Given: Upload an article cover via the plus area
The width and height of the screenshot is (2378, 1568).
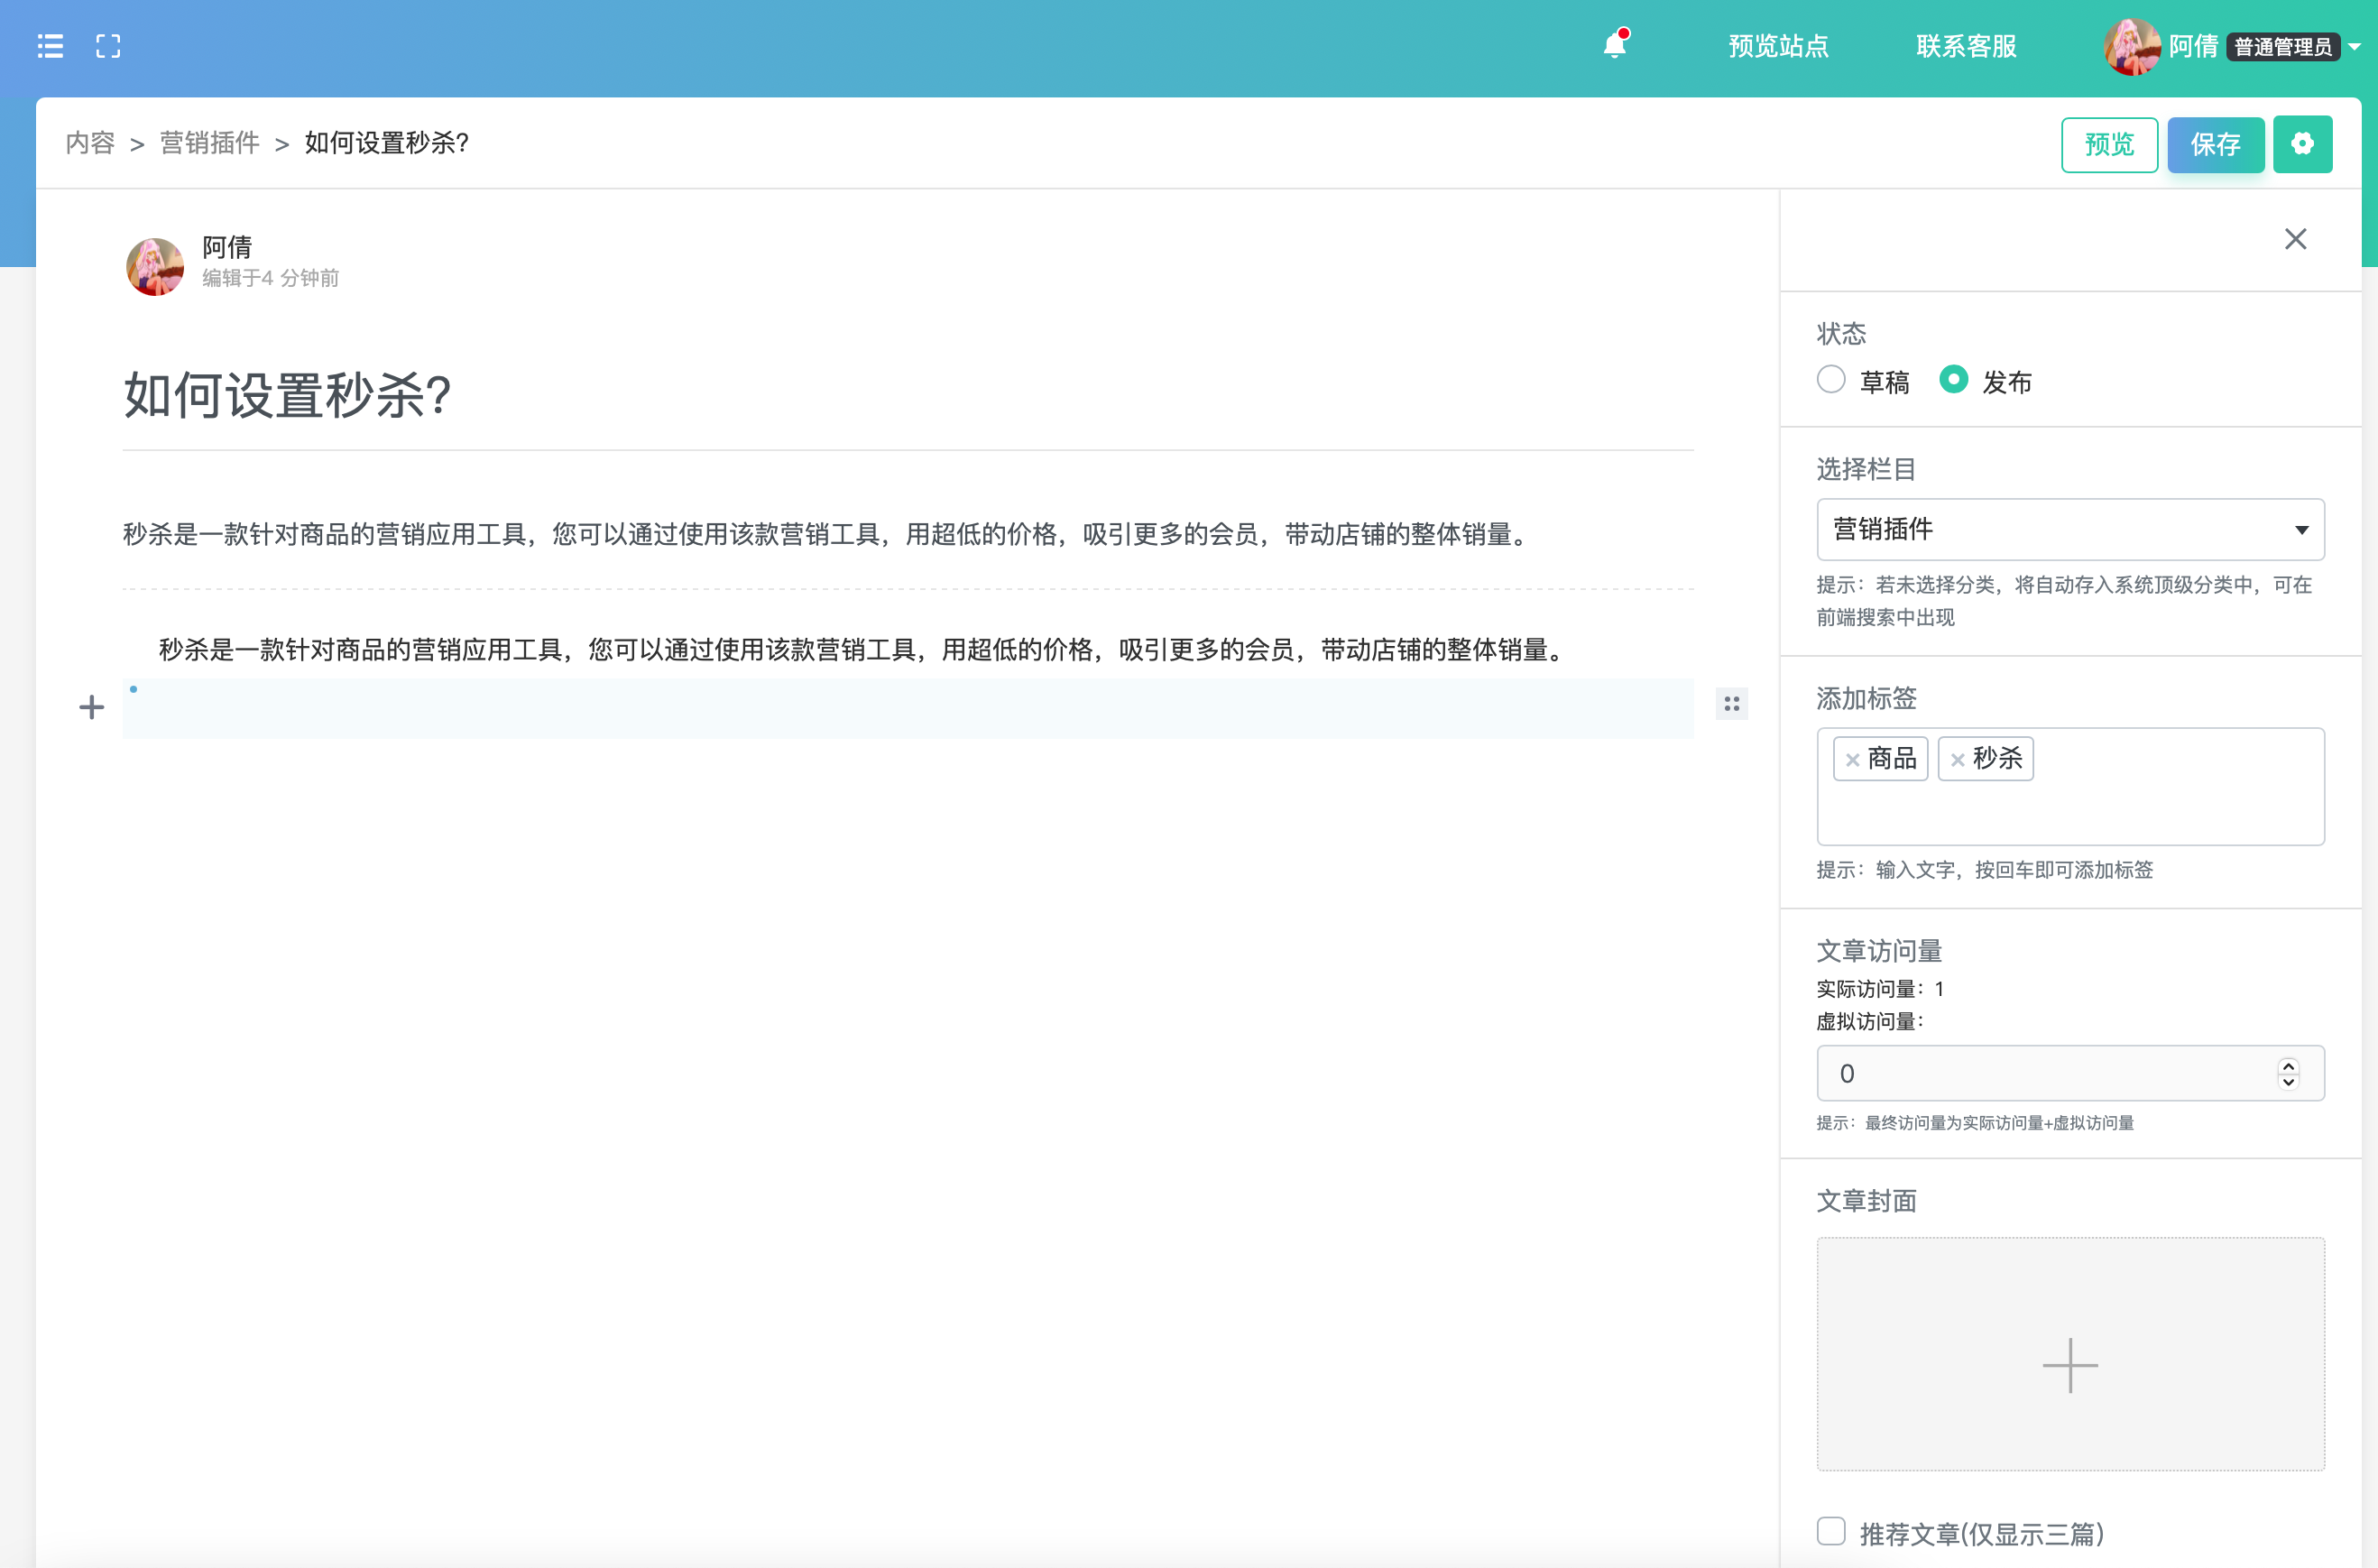Looking at the screenshot, I should point(2070,1355).
